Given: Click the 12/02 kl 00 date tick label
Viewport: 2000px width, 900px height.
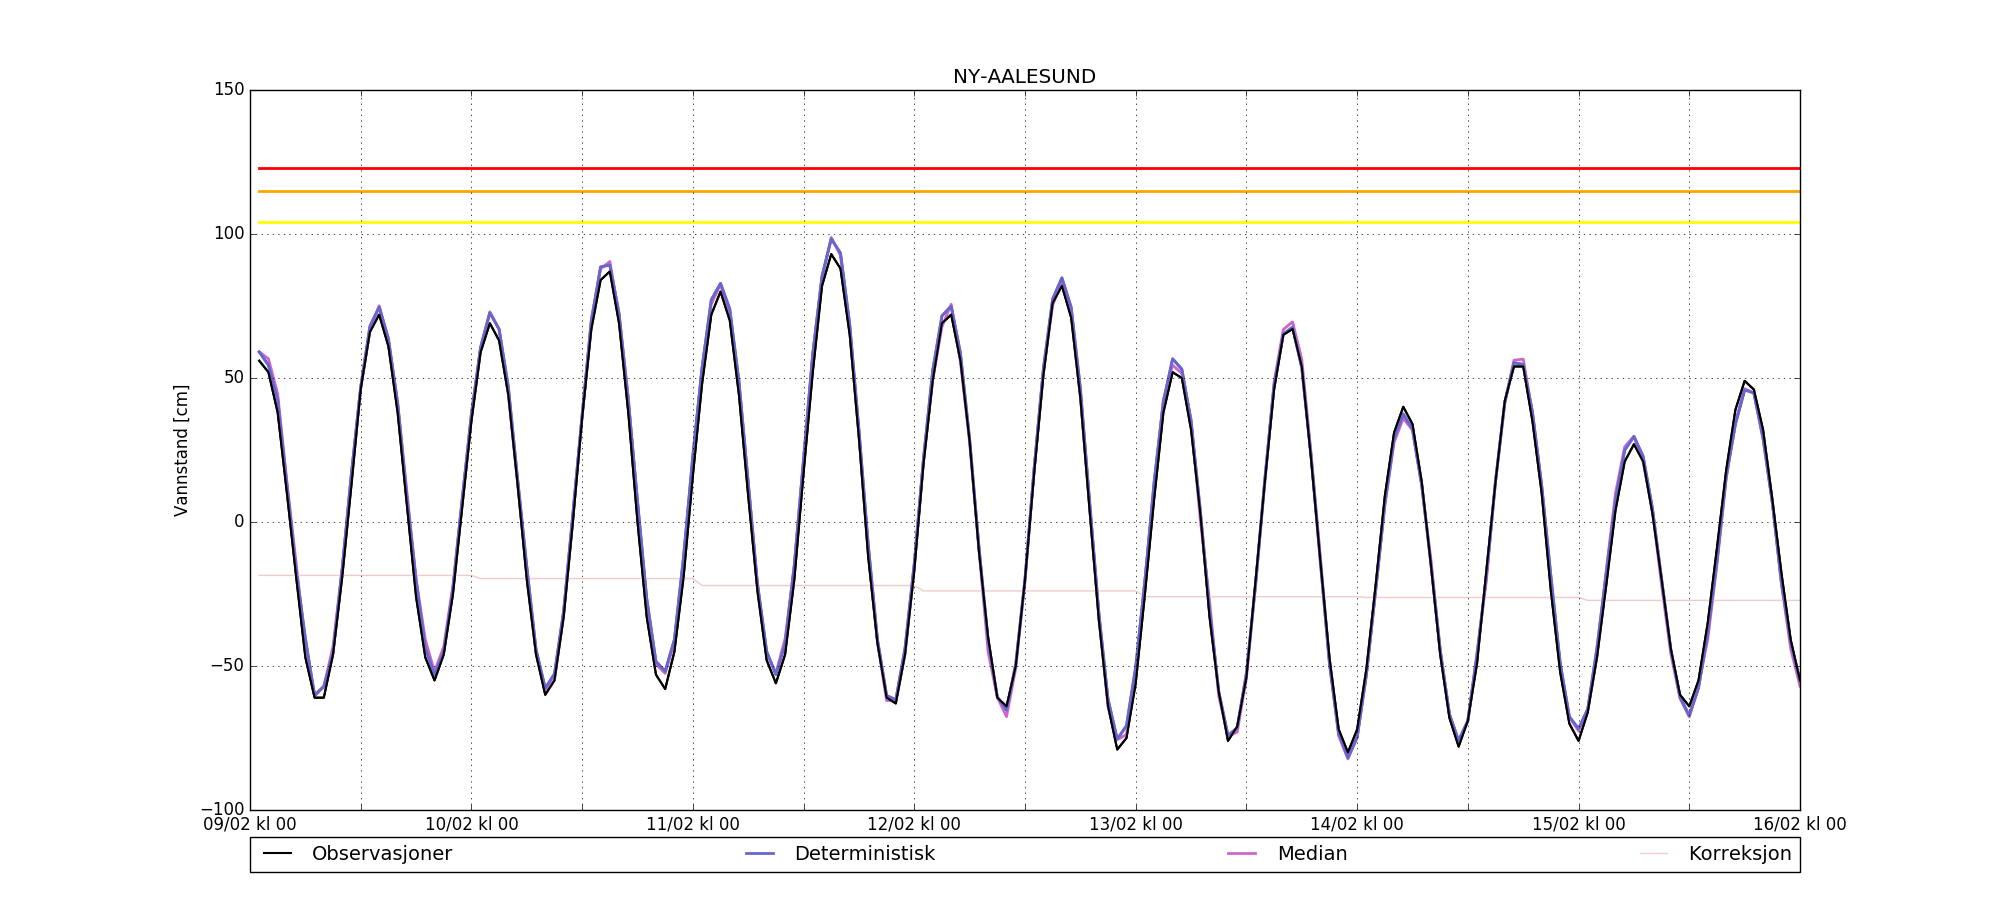Looking at the screenshot, I should point(914,825).
